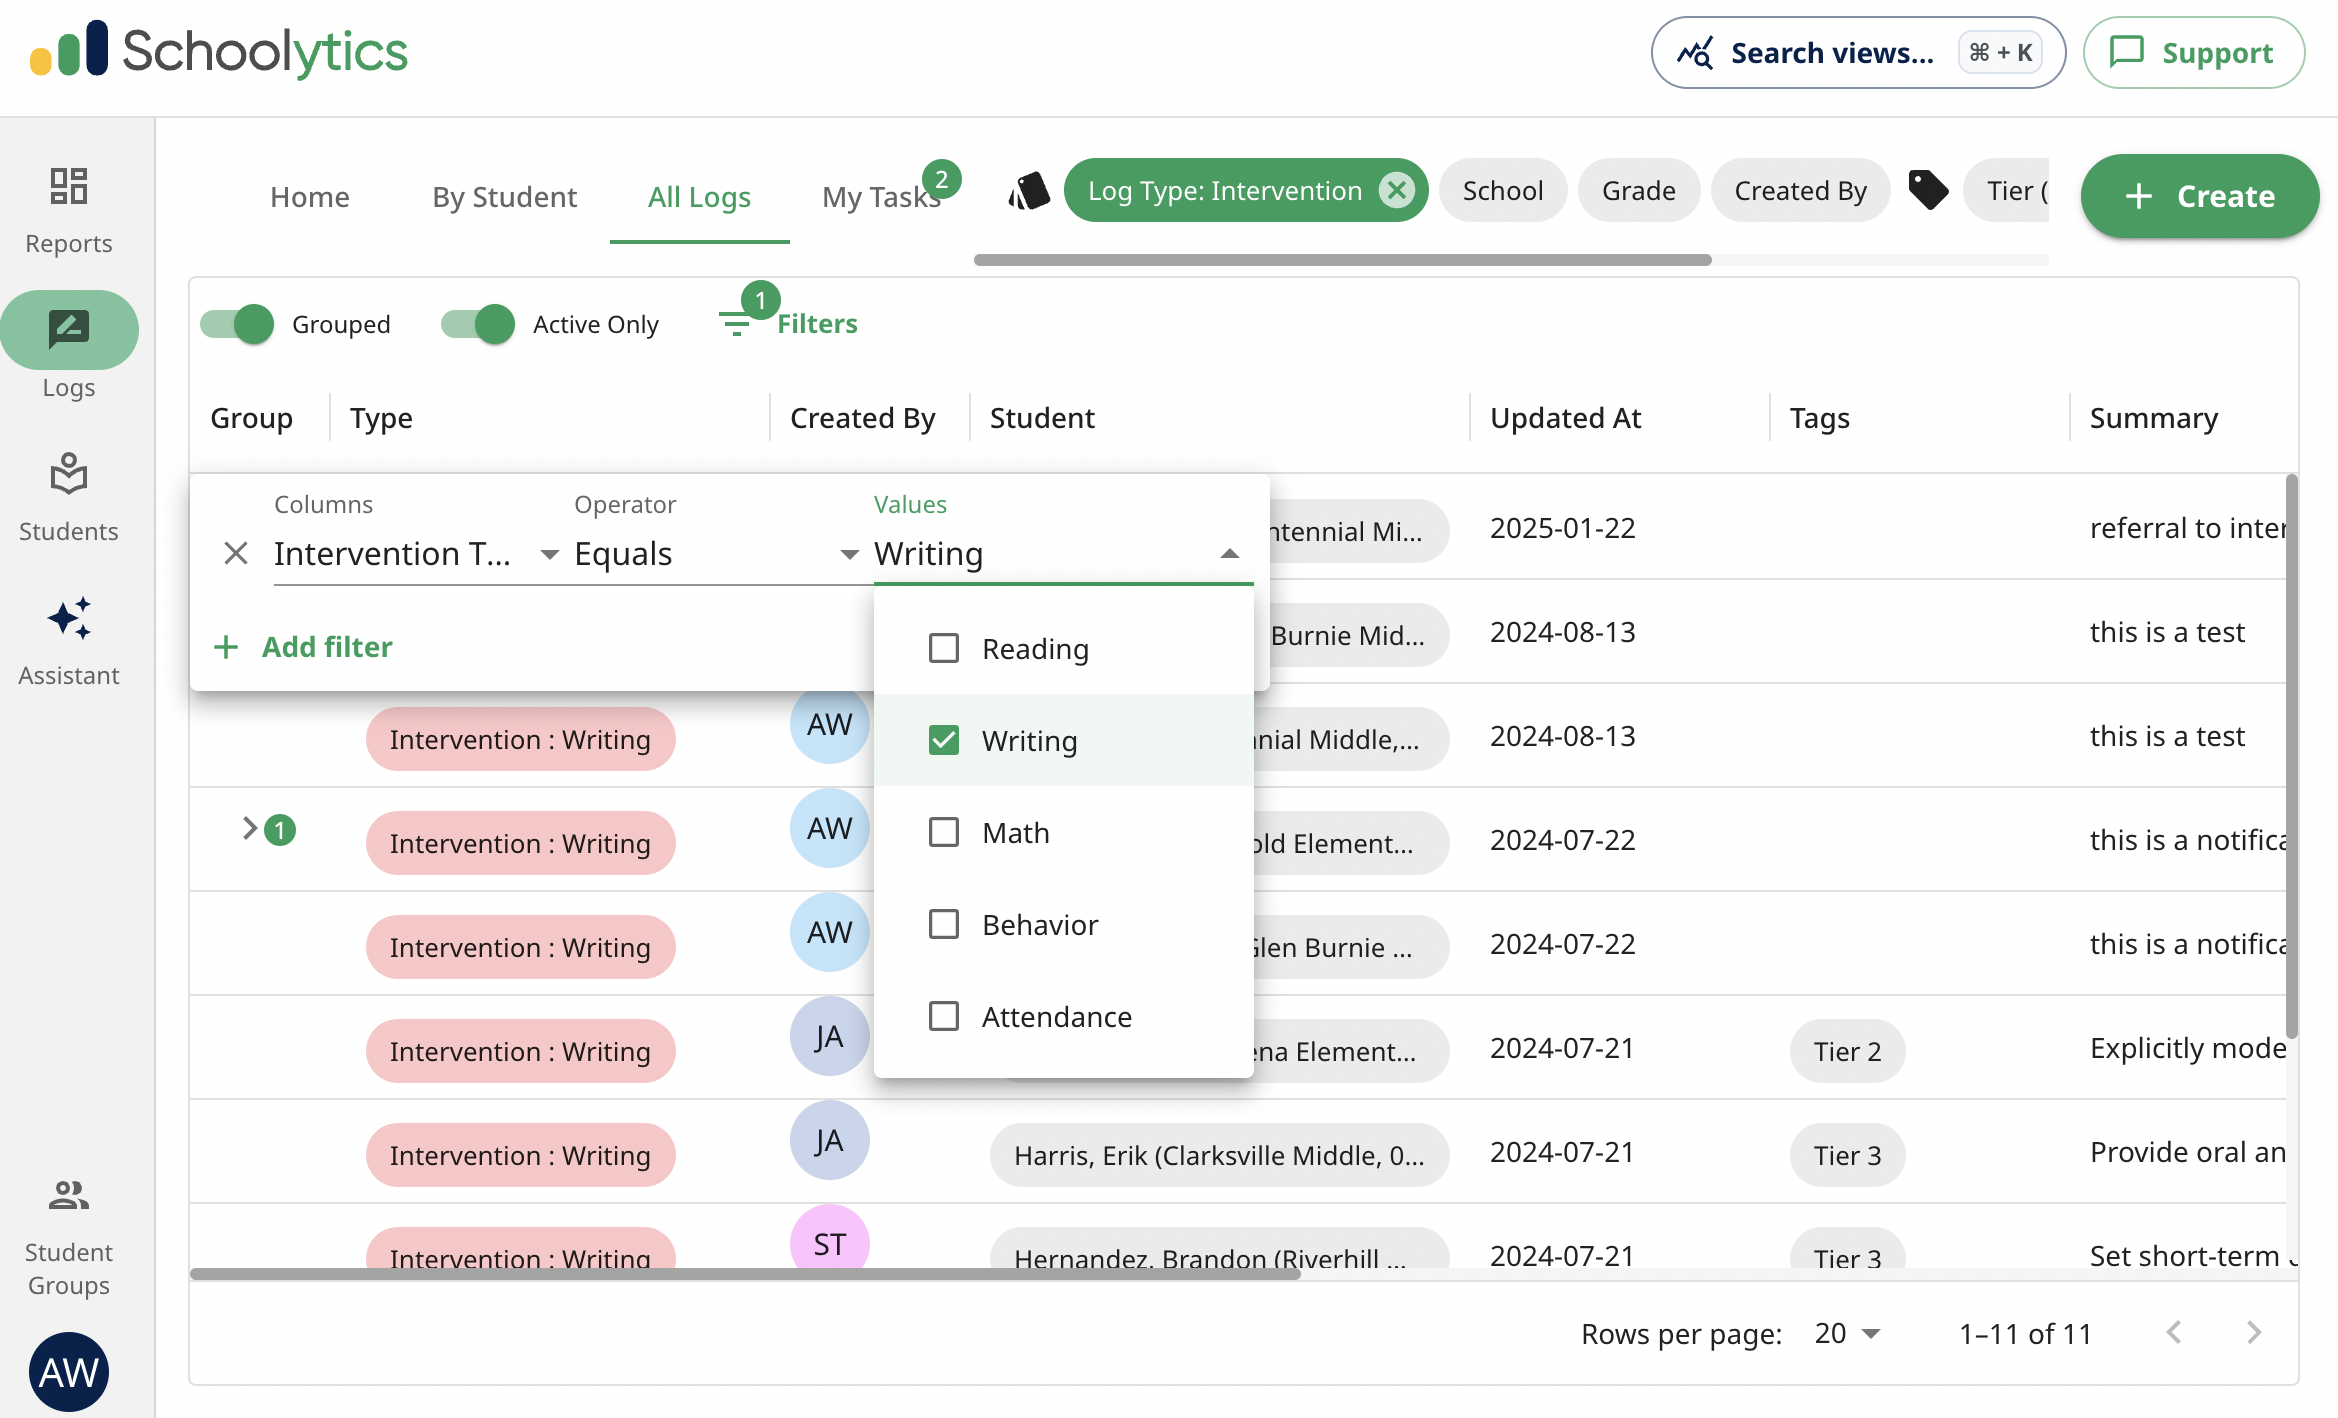The width and height of the screenshot is (2338, 1418).
Task: Click the Group column header
Action: [x=251, y=418]
